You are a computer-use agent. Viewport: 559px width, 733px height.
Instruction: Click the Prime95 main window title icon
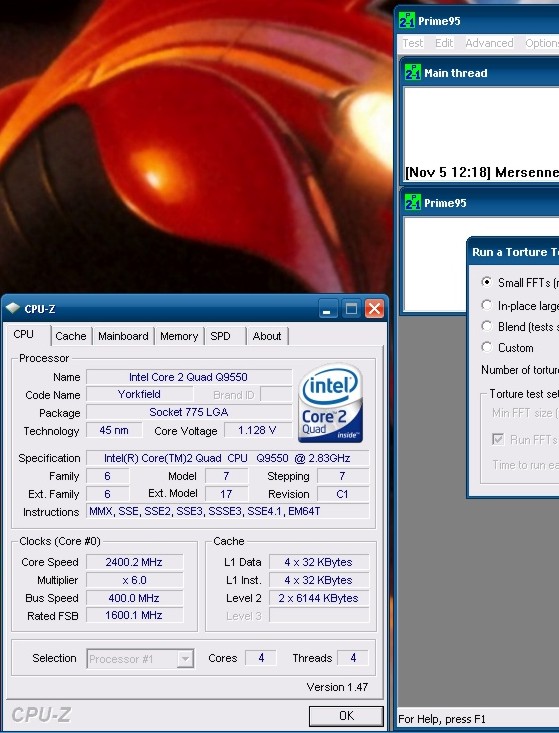coord(407,20)
